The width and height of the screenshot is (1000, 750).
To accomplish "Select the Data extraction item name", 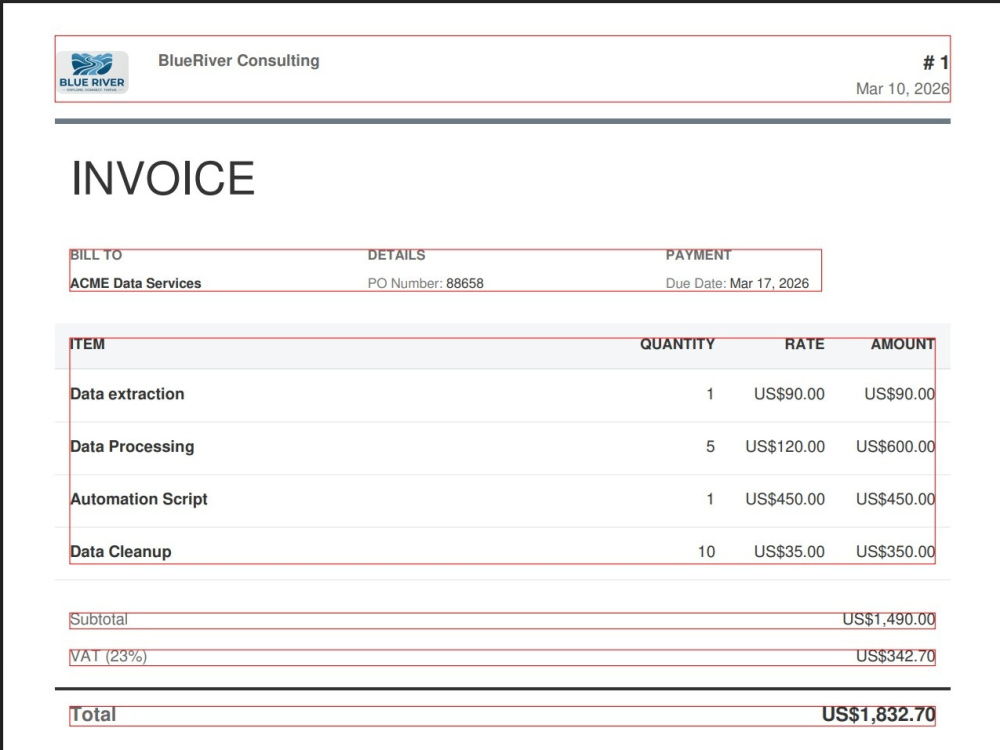I will point(128,394).
